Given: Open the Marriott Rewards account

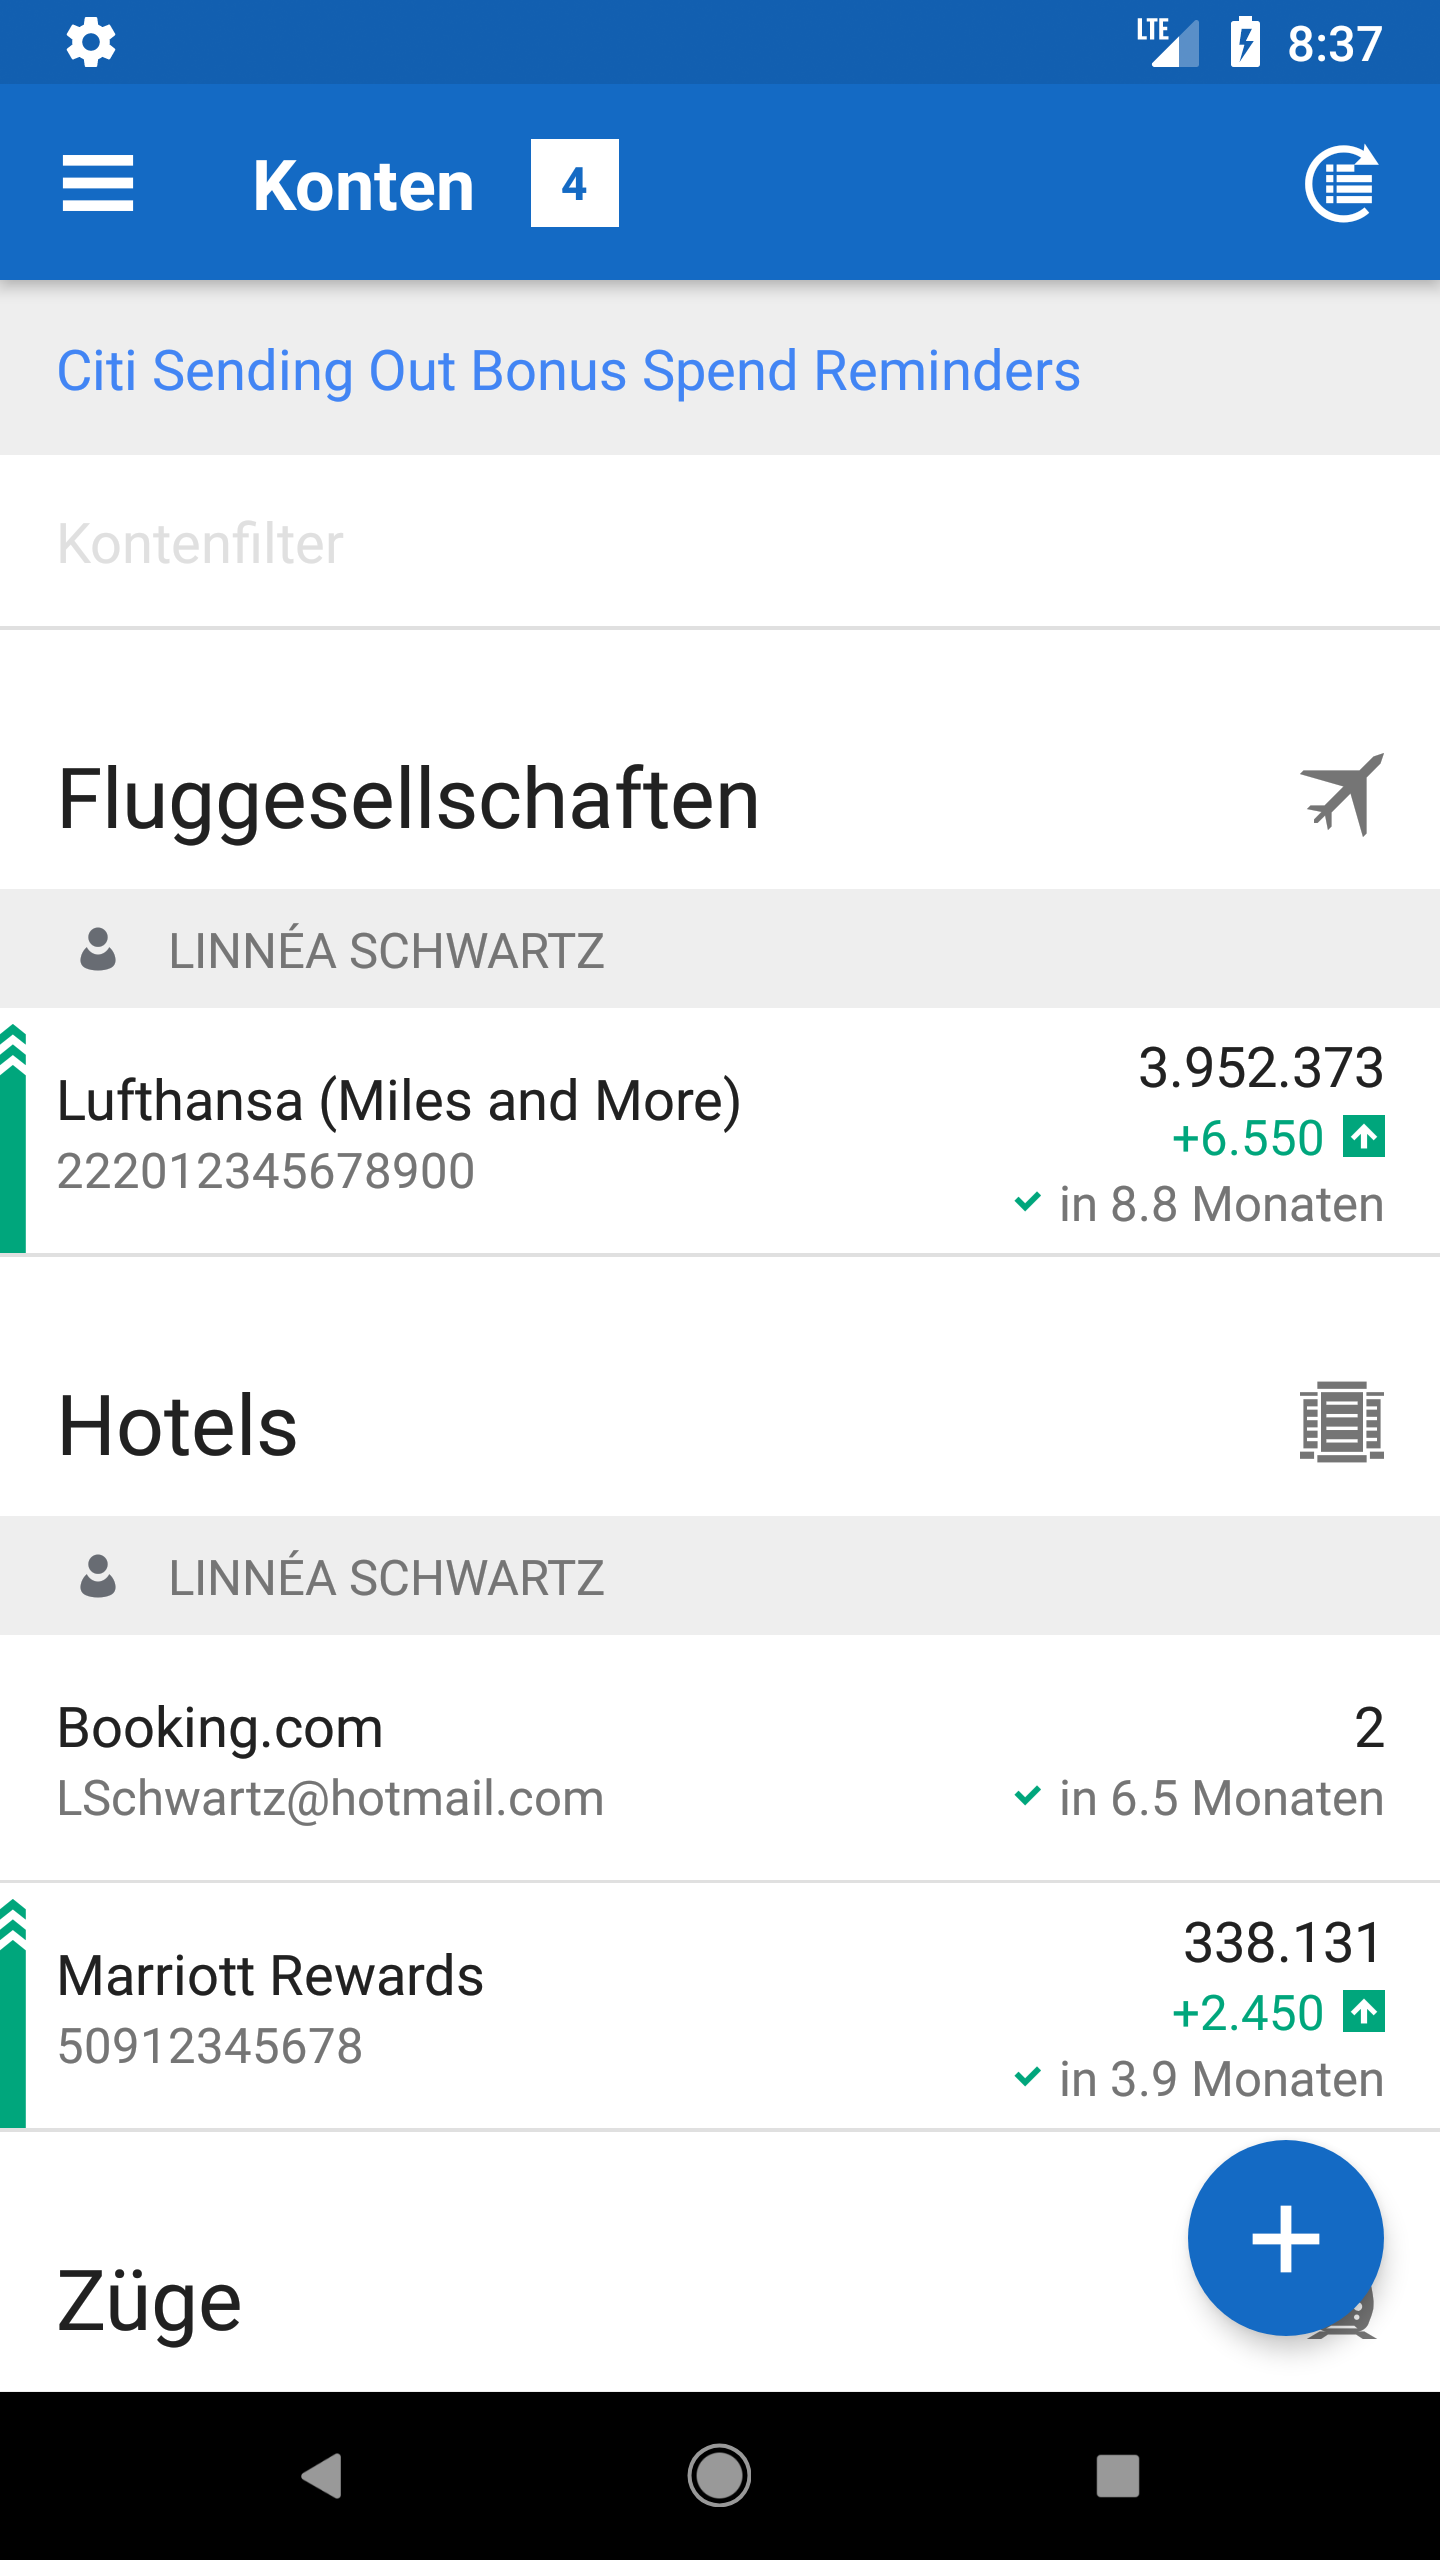Looking at the screenshot, I should [x=720, y=2007].
